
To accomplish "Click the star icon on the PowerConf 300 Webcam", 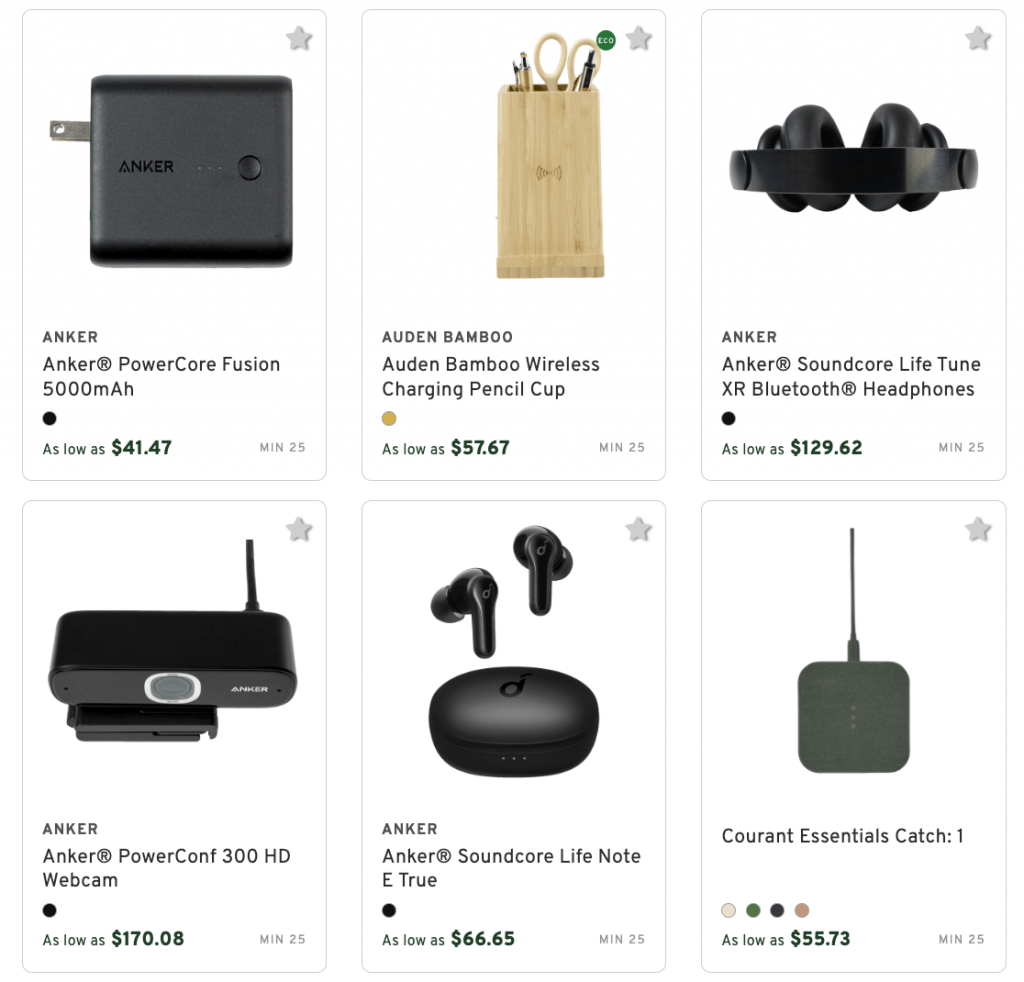I will pyautogui.click(x=298, y=529).
